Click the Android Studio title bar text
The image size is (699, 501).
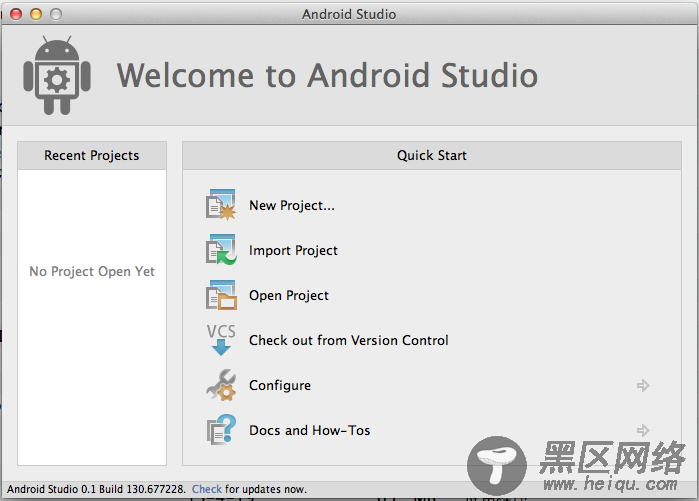pos(349,14)
